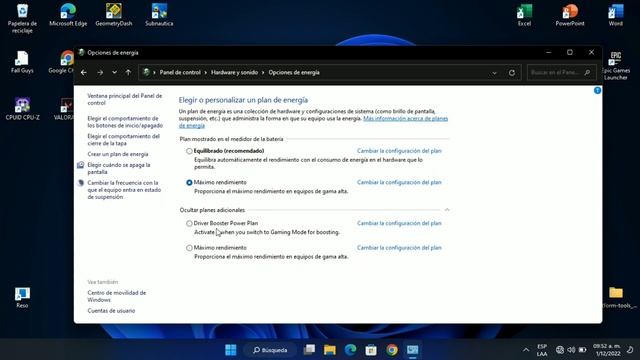This screenshot has height=360, width=640.
Task: Open sleep frequency settings link
Action: 124,190
